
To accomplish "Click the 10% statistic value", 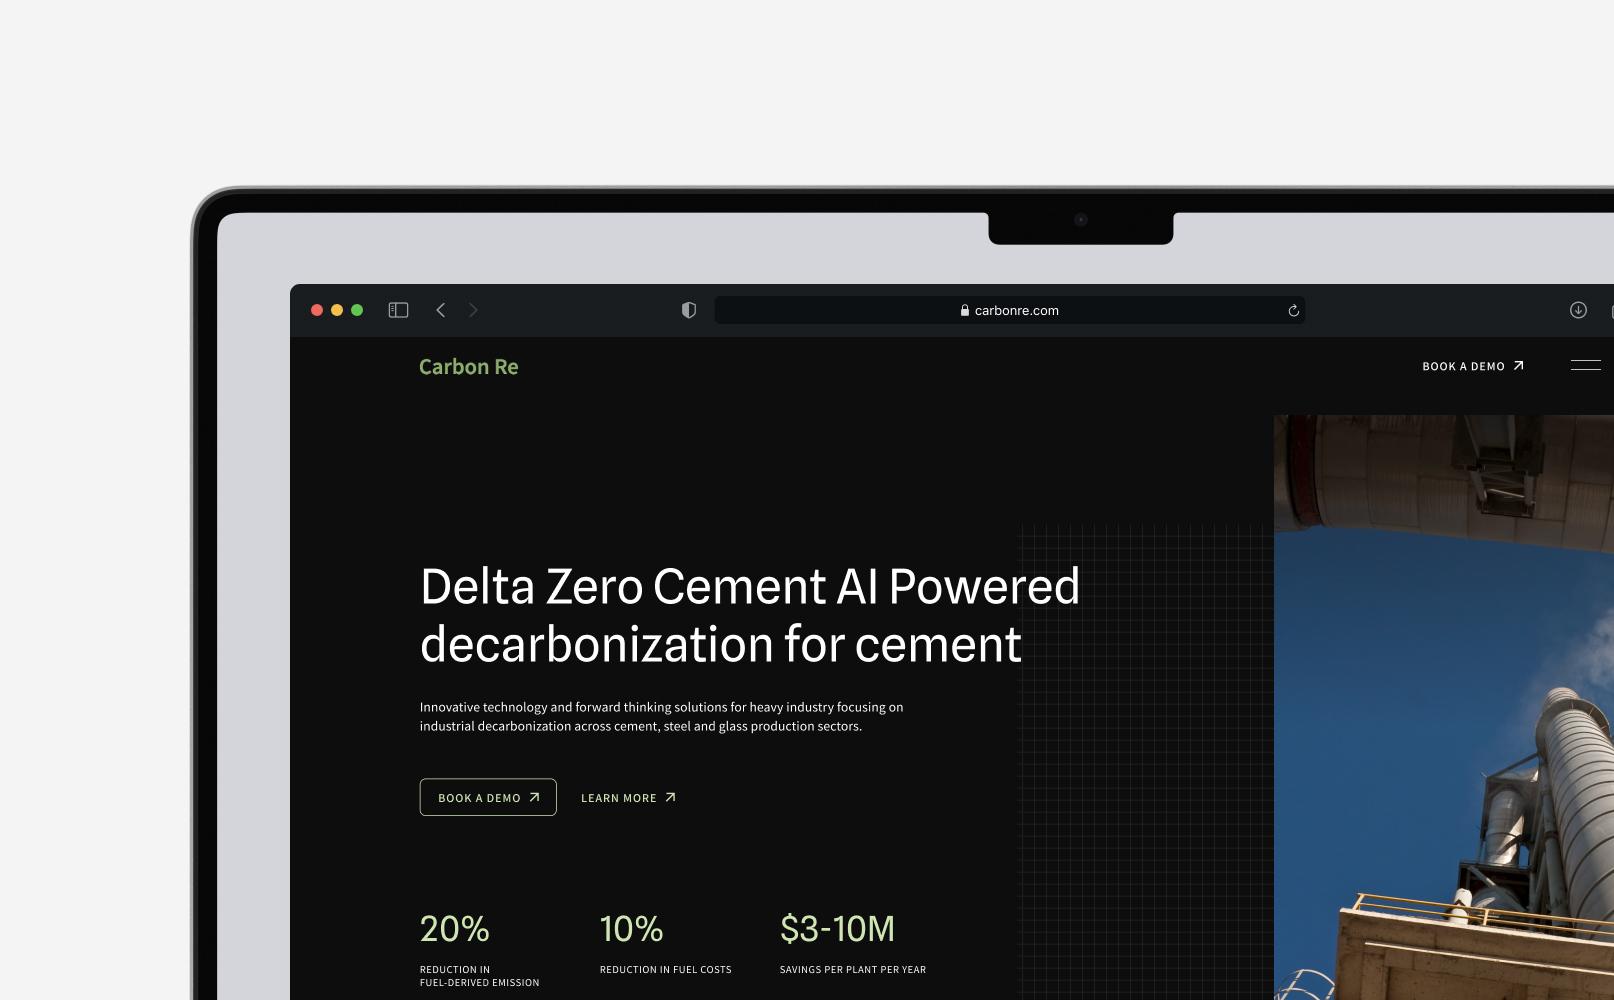I will [632, 929].
